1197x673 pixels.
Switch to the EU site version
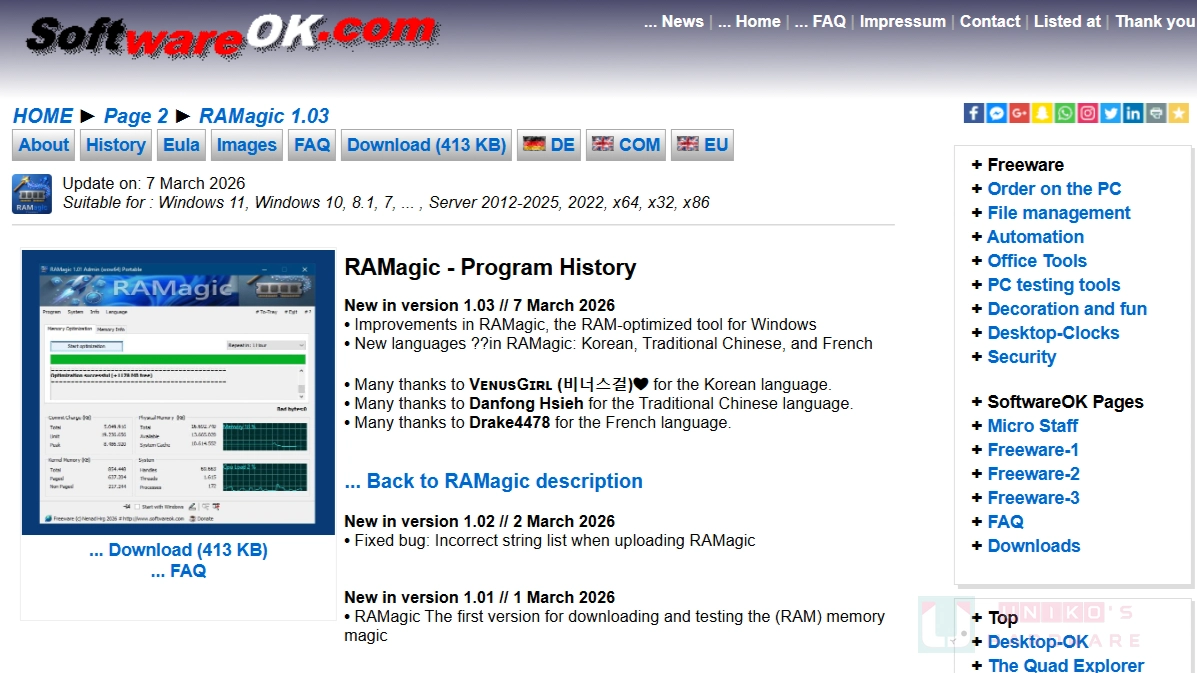point(702,145)
